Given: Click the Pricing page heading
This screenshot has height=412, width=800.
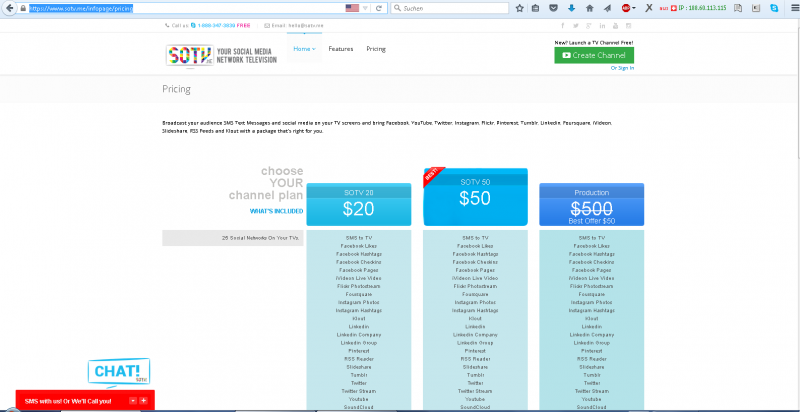Looking at the screenshot, I should (x=177, y=89).
